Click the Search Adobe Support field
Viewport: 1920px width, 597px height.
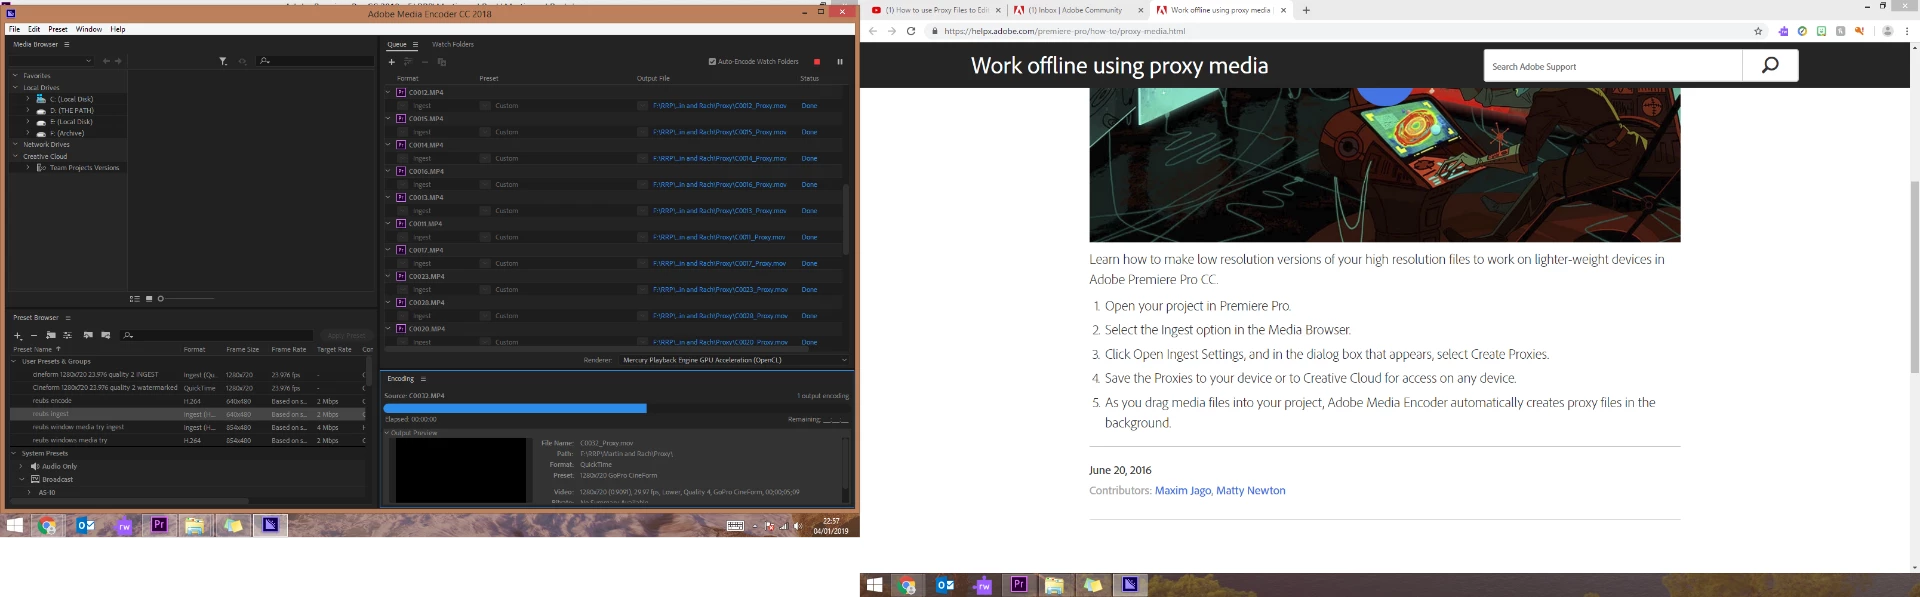(1613, 66)
